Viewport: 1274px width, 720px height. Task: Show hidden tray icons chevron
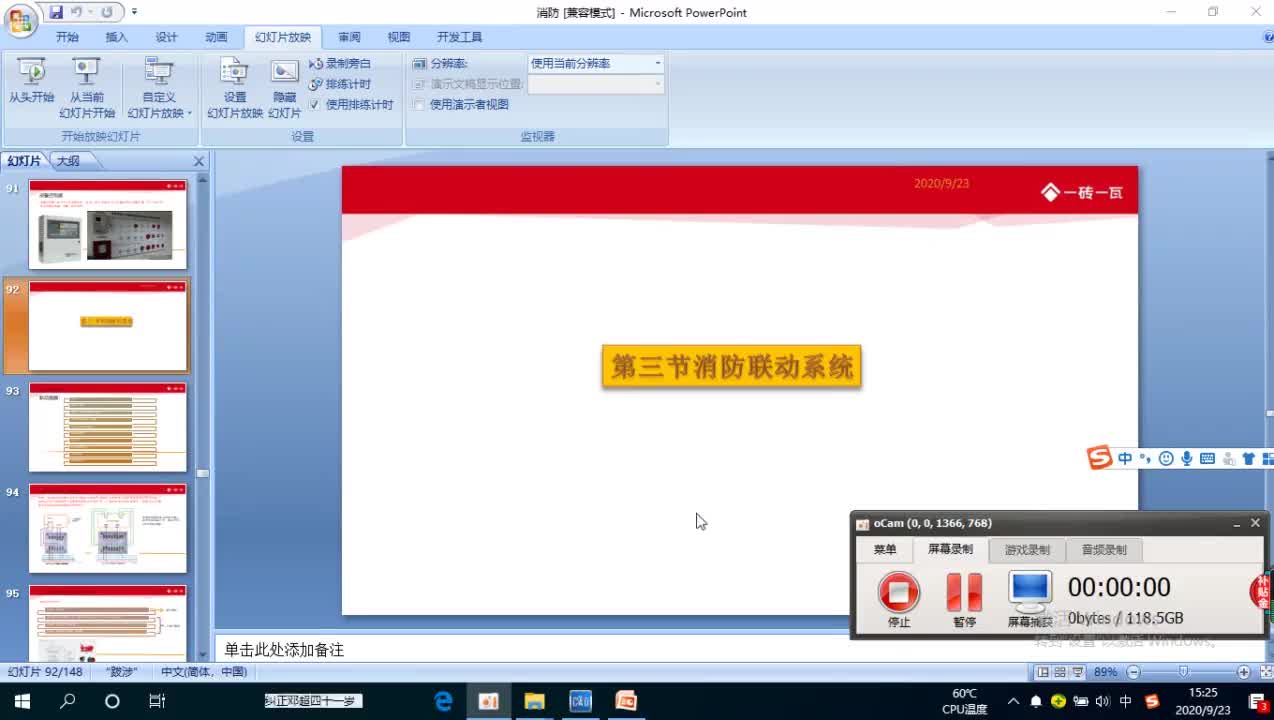tap(1013, 701)
